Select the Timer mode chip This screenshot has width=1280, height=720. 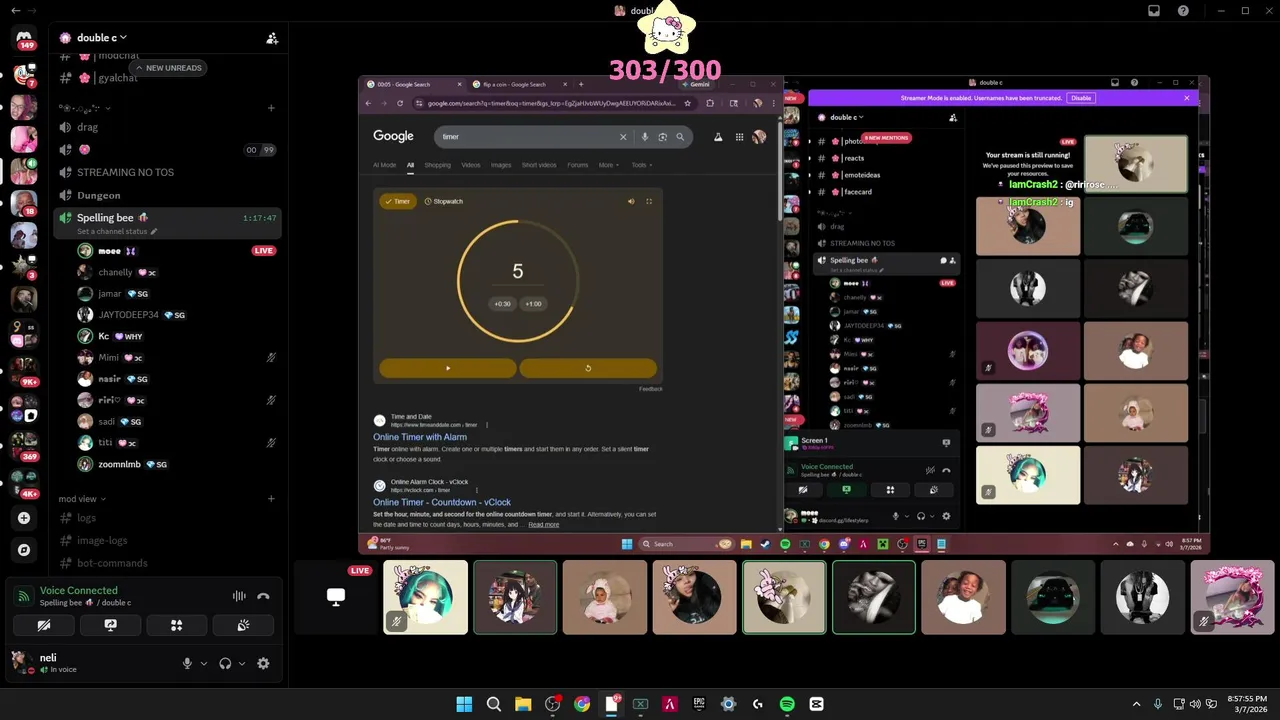[398, 201]
